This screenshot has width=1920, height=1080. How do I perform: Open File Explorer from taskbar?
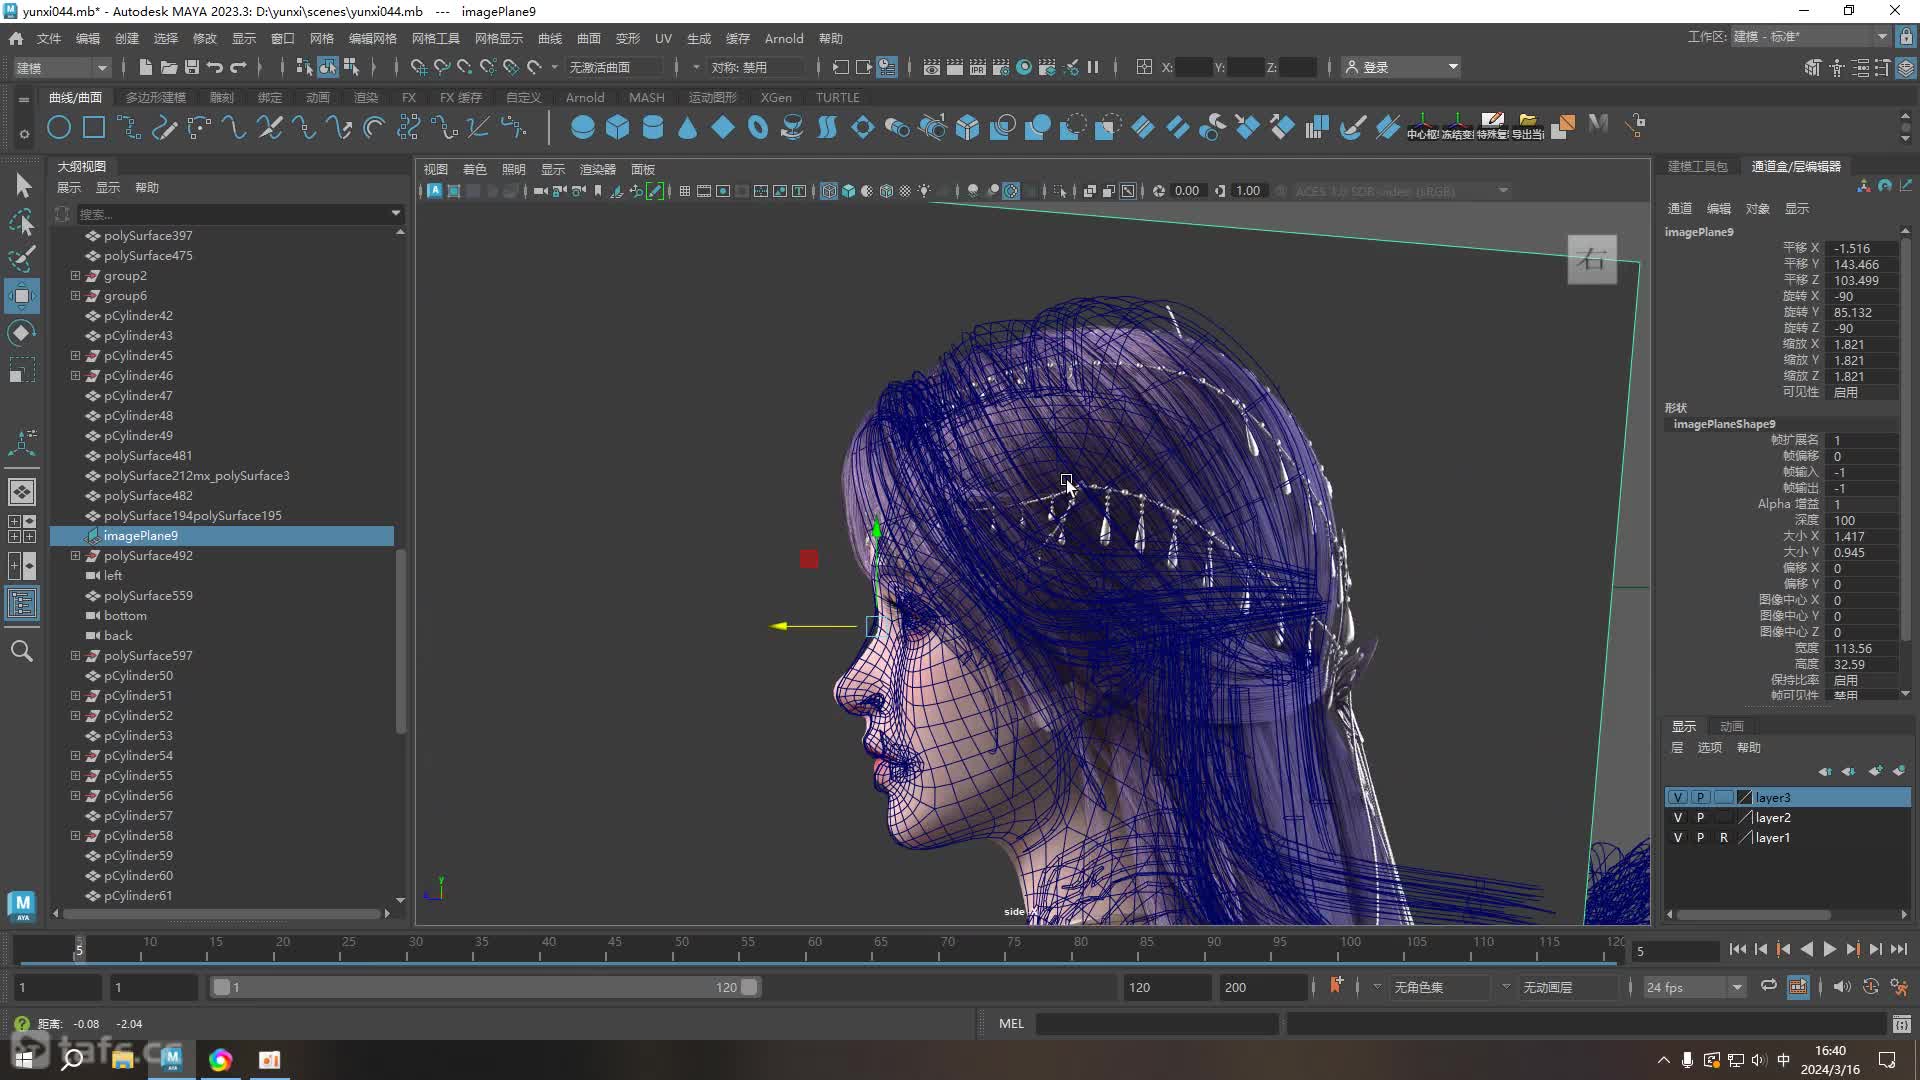pyautogui.click(x=122, y=1059)
